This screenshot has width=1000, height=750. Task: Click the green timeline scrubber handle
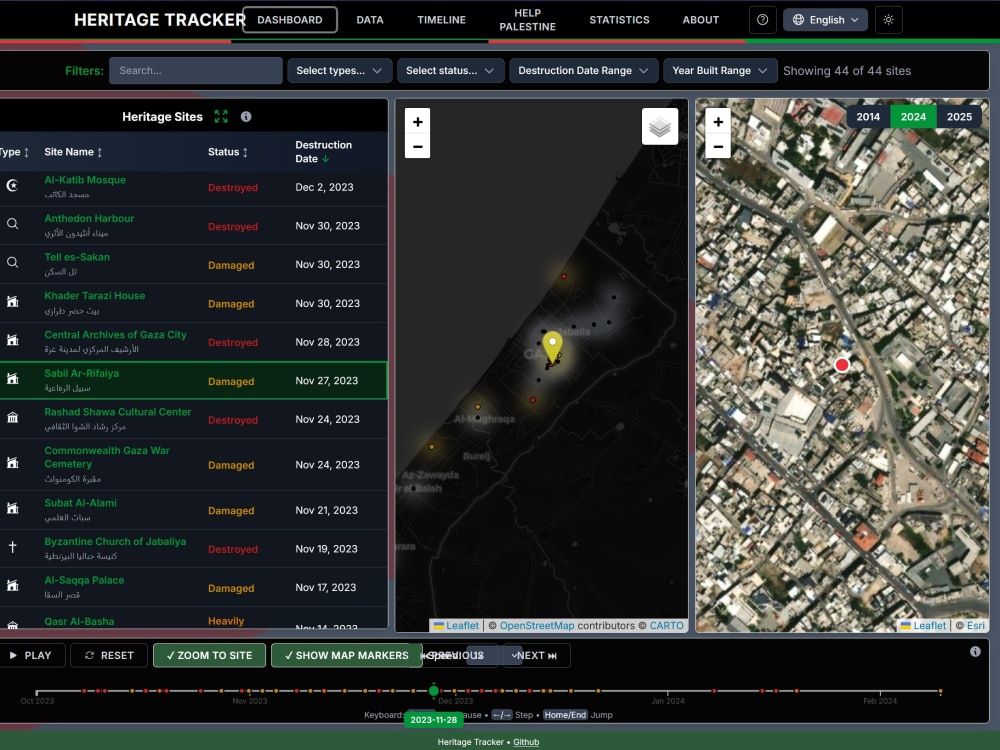pos(434,691)
